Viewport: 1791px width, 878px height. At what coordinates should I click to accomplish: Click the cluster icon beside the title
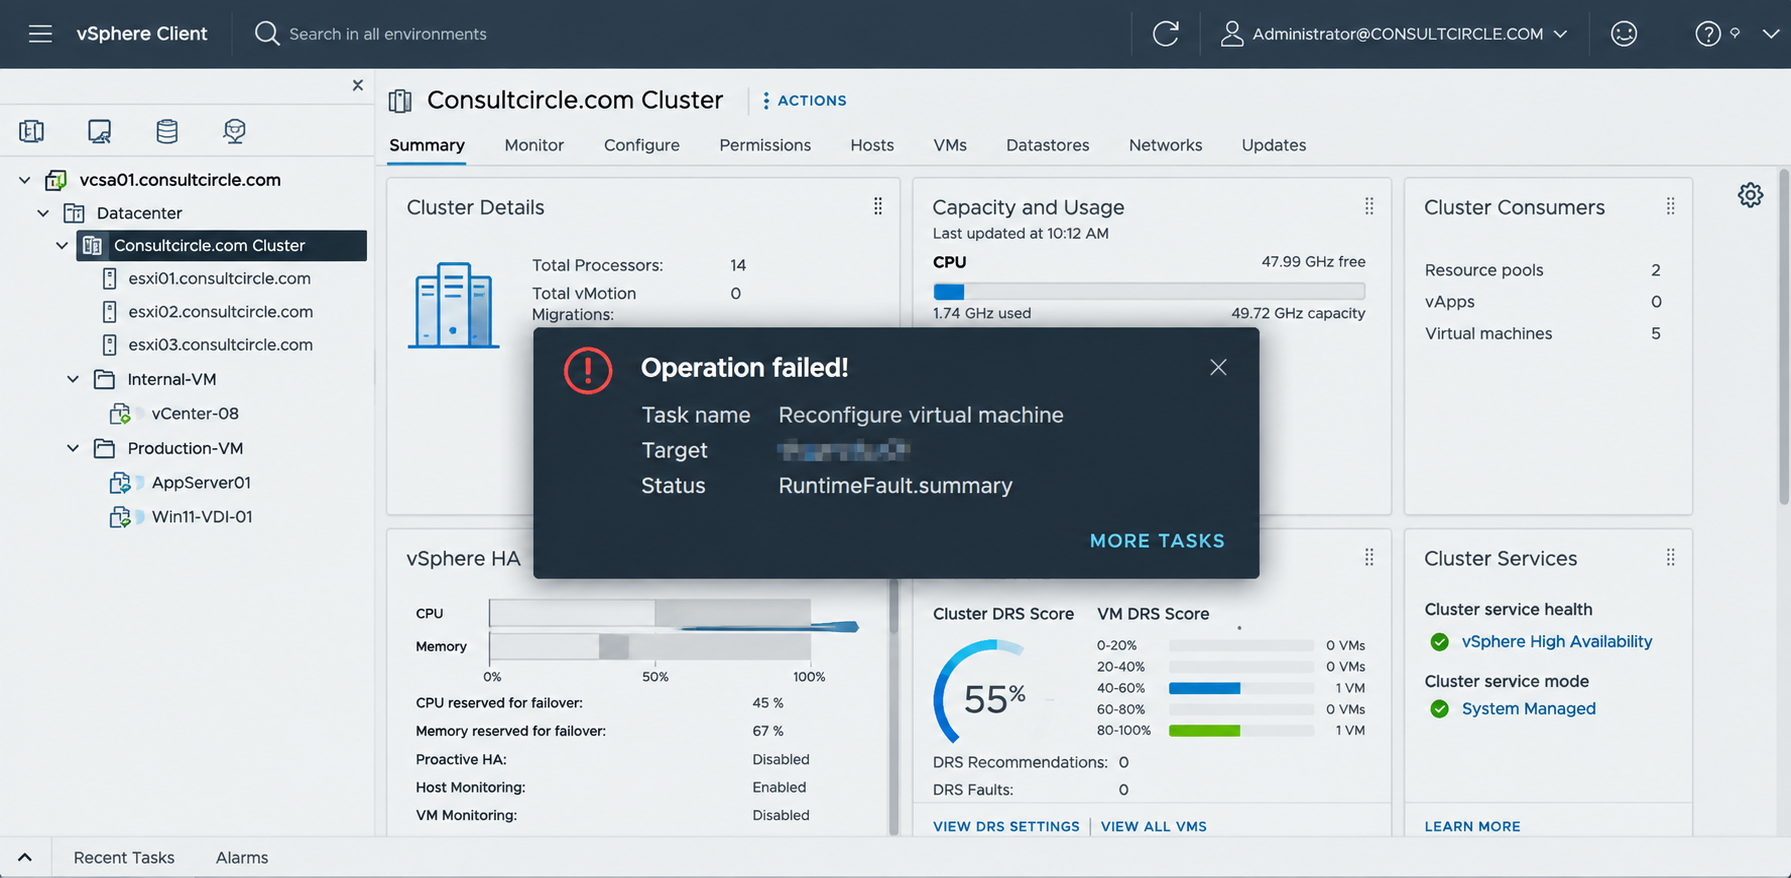(x=400, y=101)
